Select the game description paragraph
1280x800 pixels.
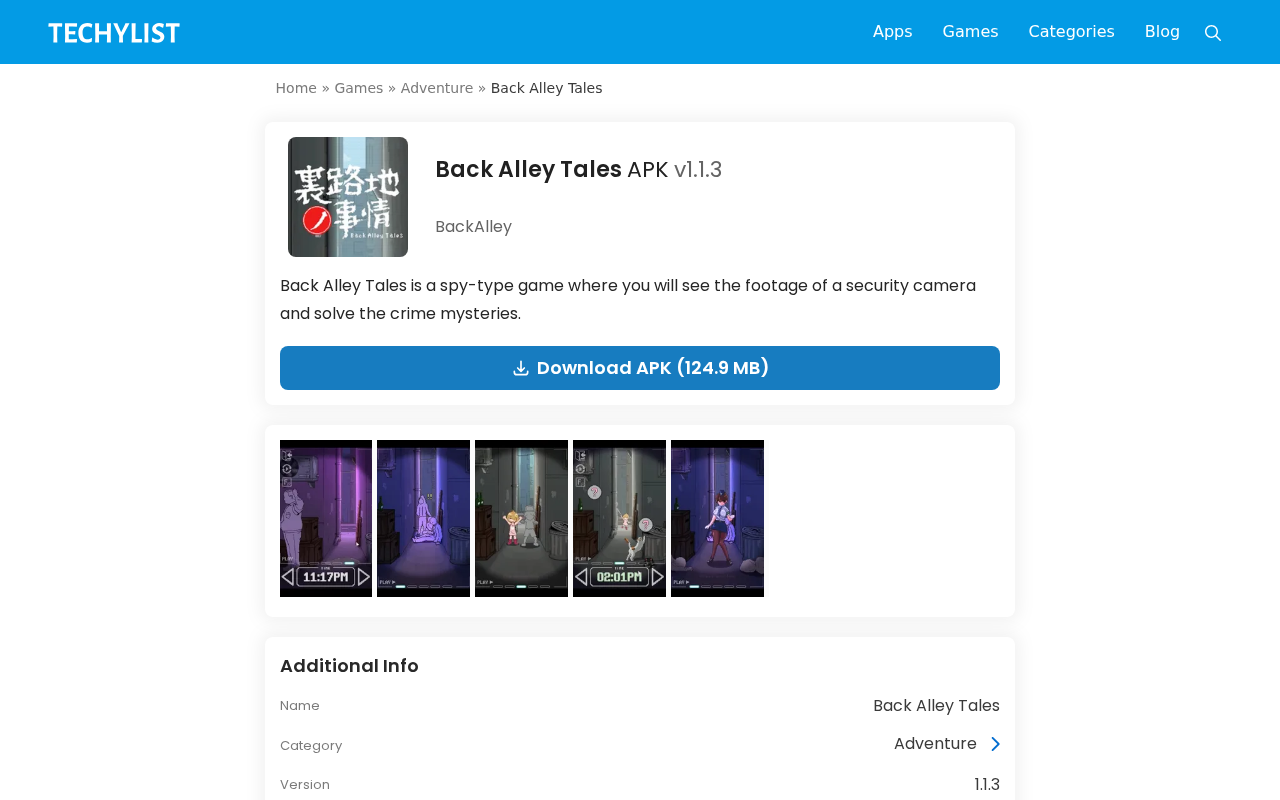(628, 300)
